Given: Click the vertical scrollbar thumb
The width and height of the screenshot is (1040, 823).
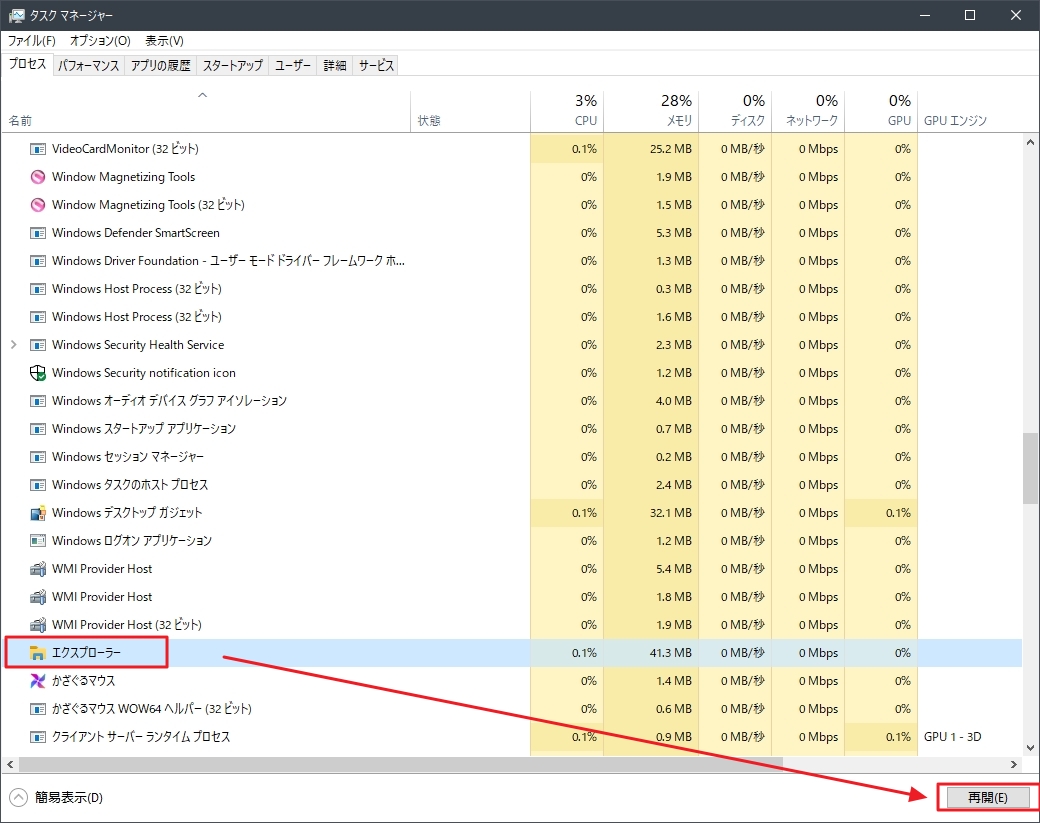Looking at the screenshot, I should click(1030, 468).
